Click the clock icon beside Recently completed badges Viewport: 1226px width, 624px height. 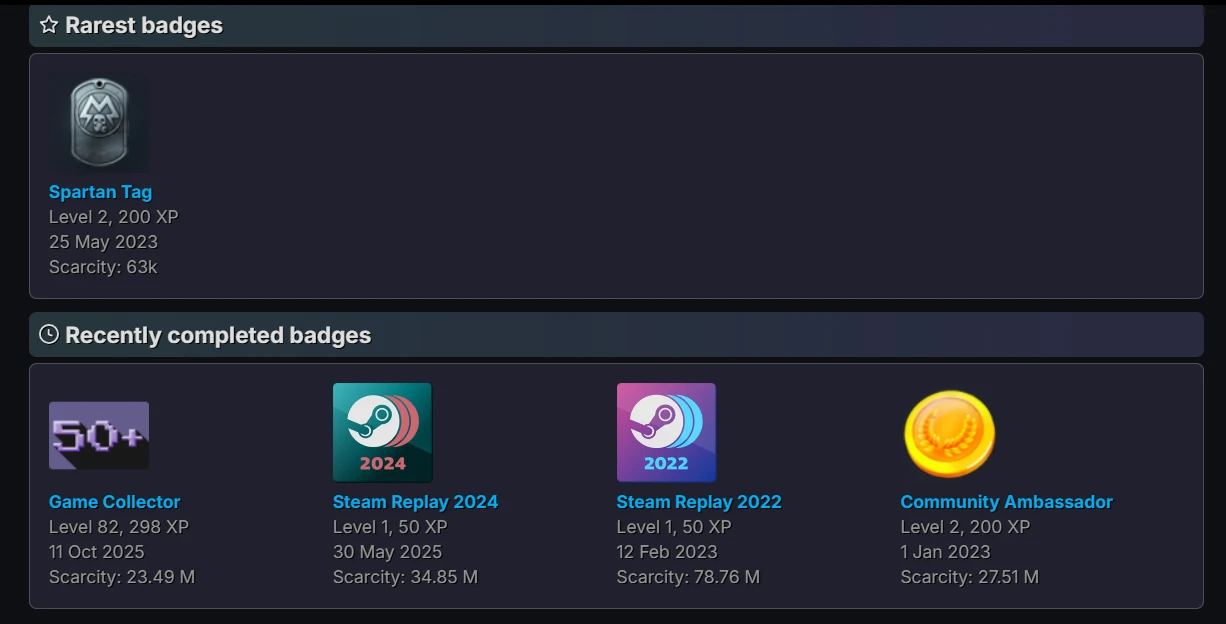click(49, 335)
